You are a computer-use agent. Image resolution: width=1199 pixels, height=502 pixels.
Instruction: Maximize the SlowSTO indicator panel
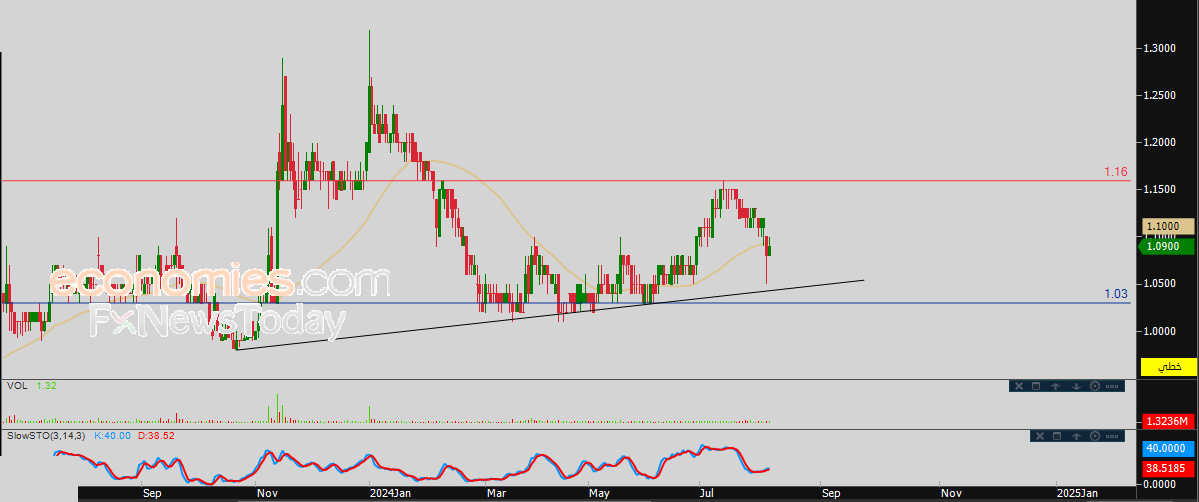pos(1057,436)
